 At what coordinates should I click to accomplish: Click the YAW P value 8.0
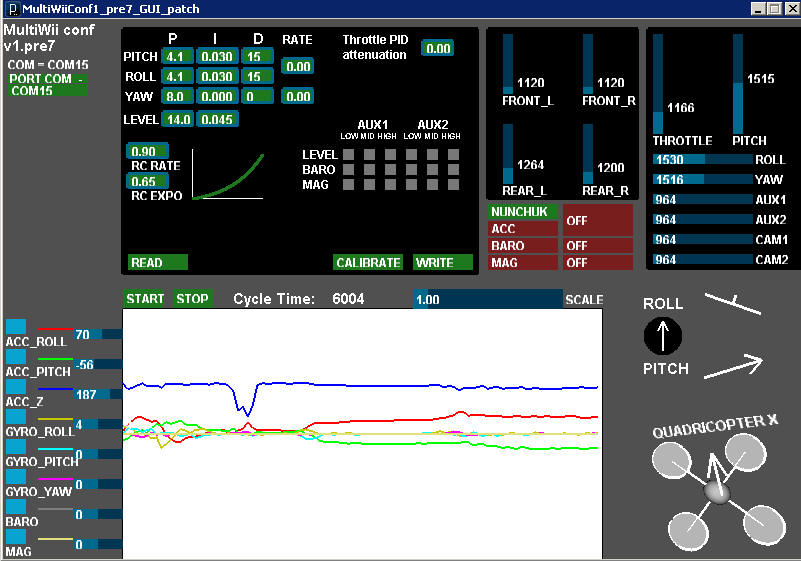click(177, 96)
